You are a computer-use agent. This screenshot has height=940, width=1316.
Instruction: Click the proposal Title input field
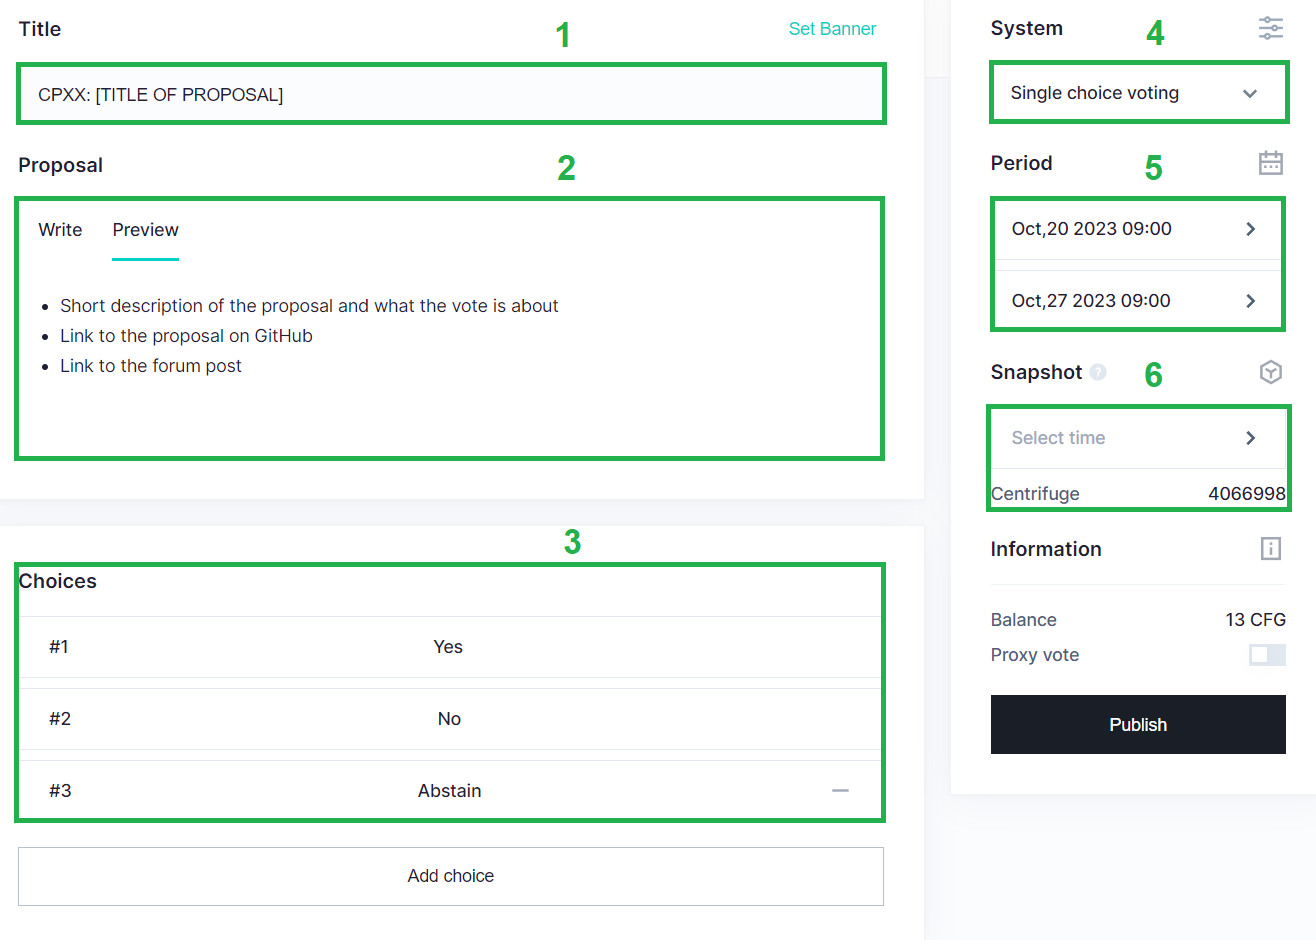pos(450,95)
